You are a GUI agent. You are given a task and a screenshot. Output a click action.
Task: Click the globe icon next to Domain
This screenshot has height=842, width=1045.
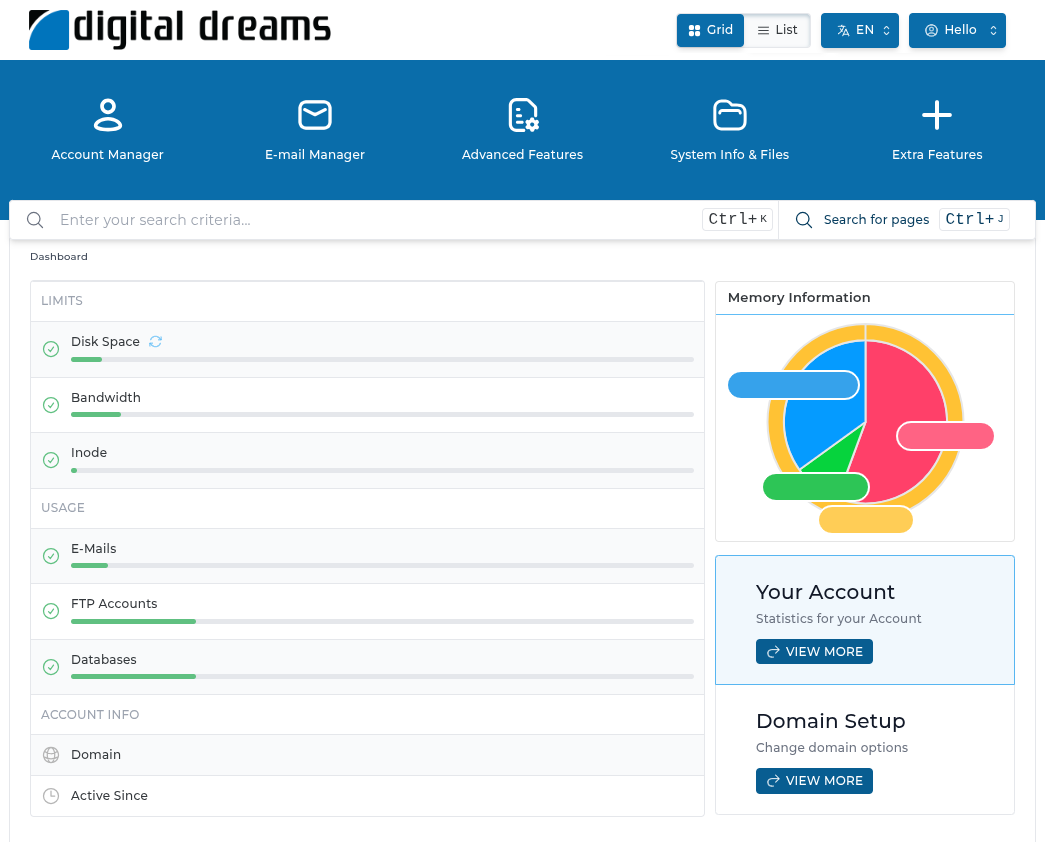tap(51, 755)
